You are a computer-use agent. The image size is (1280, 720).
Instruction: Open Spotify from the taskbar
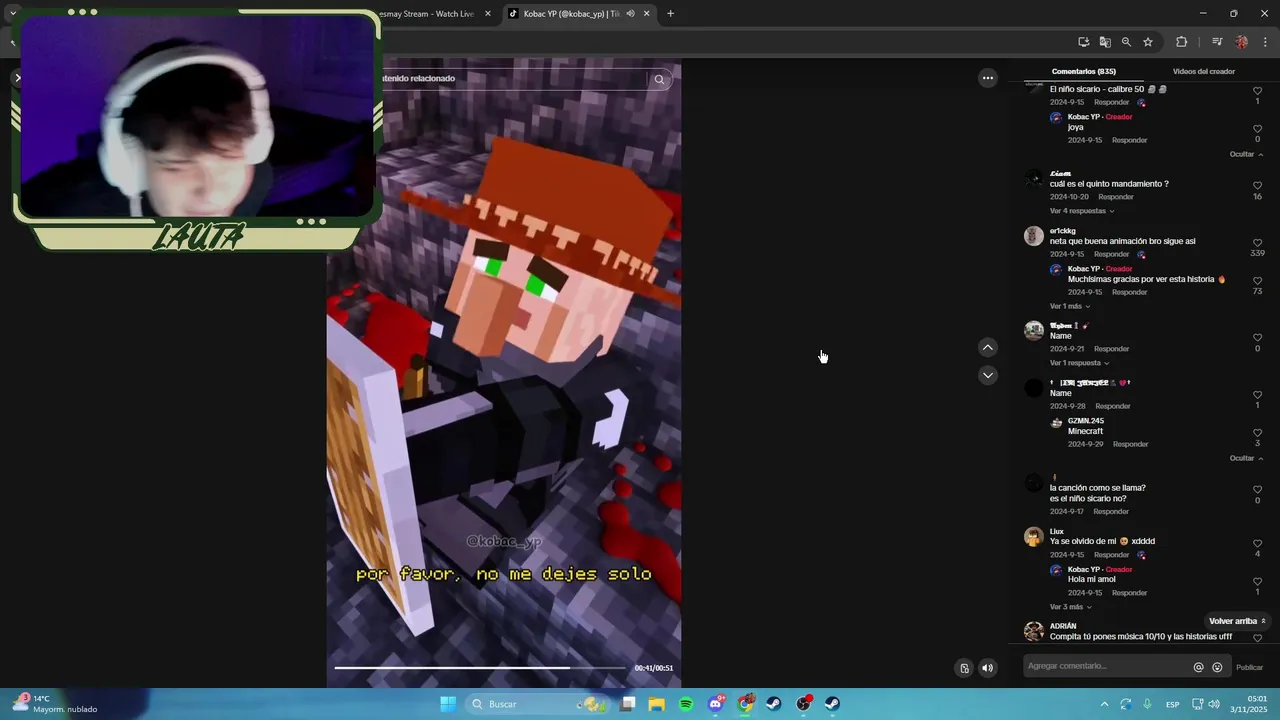coord(686,704)
